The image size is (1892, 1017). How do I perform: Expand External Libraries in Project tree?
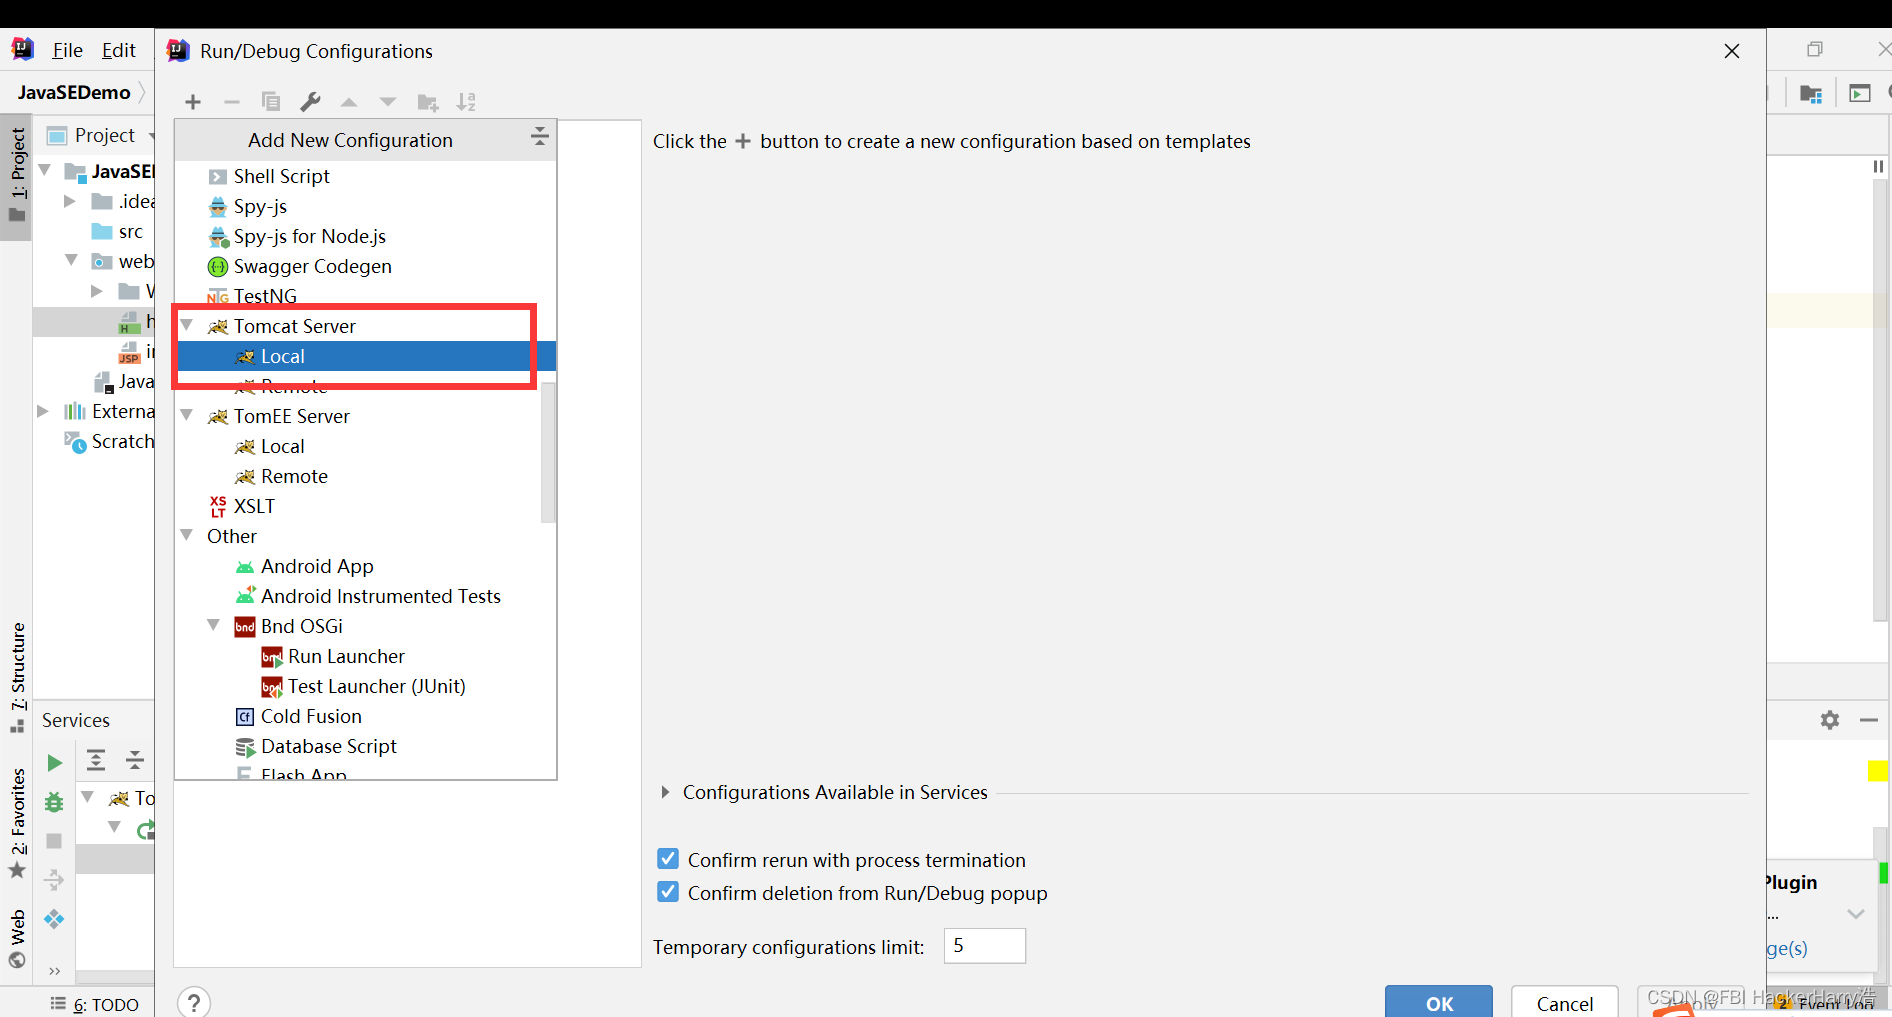tap(42, 411)
